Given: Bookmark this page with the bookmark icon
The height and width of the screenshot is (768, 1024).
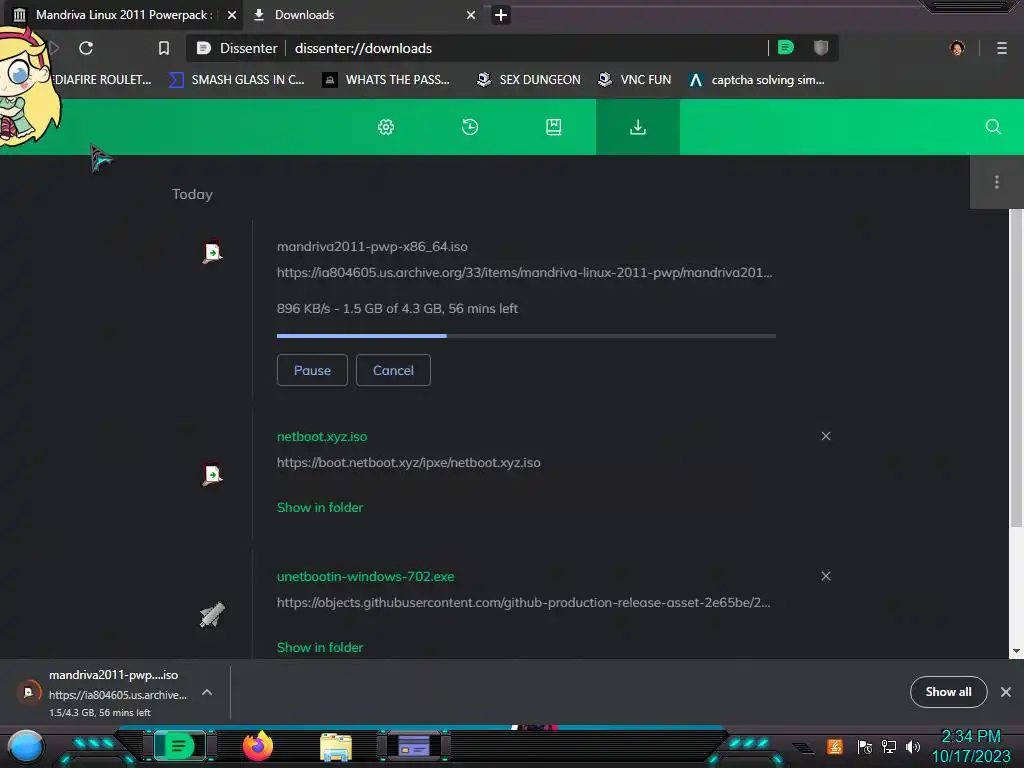Looking at the screenshot, I should tap(164, 48).
